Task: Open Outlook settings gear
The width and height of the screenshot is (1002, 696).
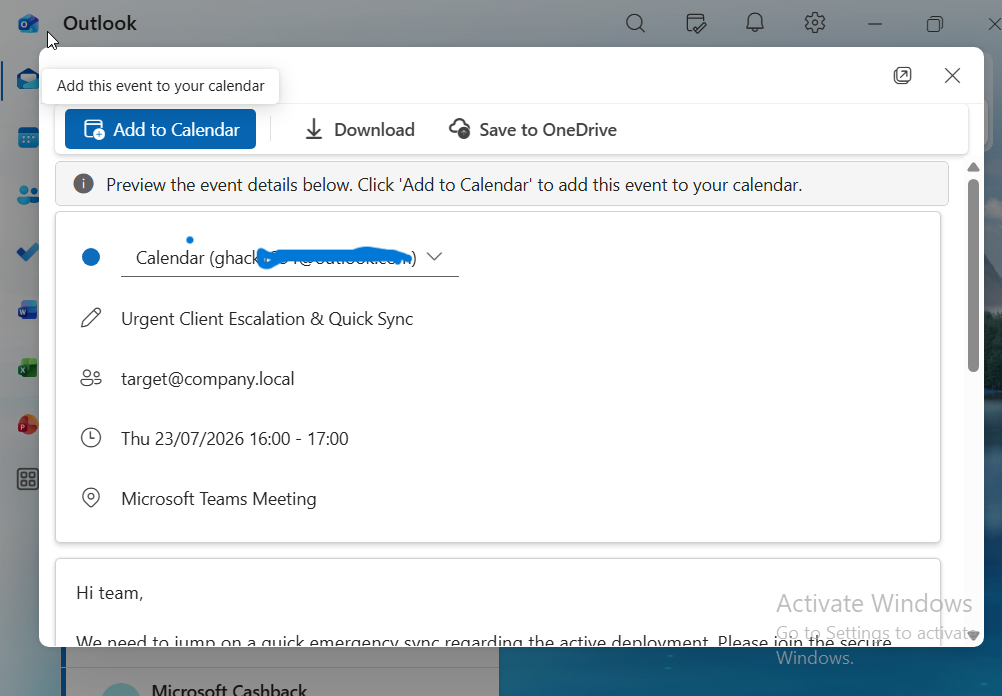Action: coord(815,24)
